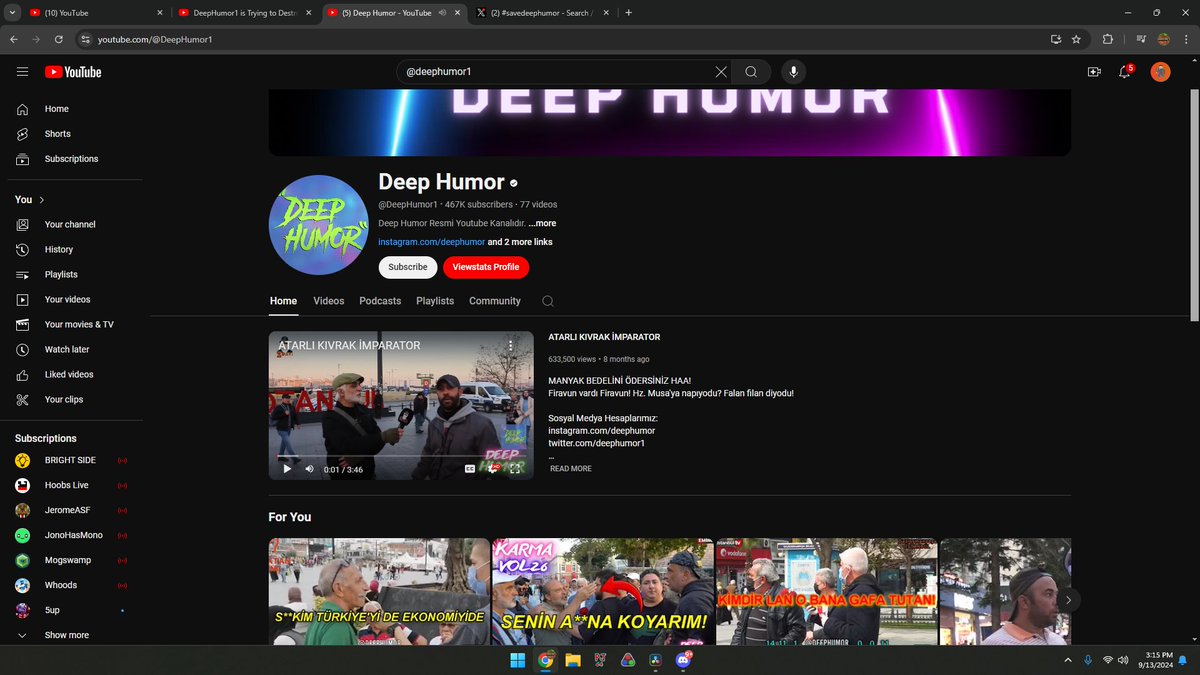Open featured video three-dot menu
This screenshot has height=675, width=1200.
point(511,345)
